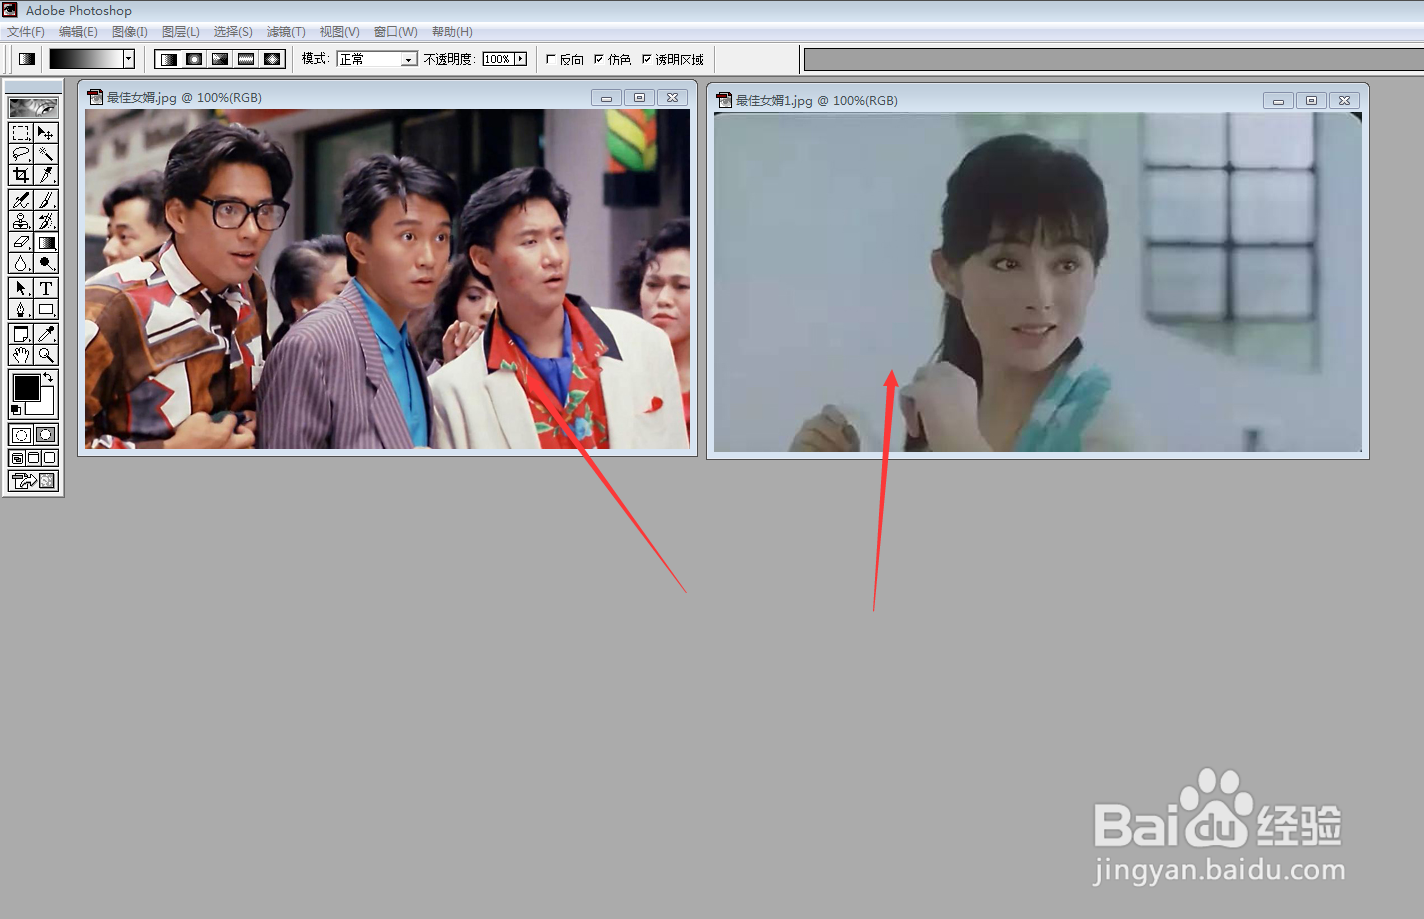Switch to Standard Mode editing

[21, 435]
